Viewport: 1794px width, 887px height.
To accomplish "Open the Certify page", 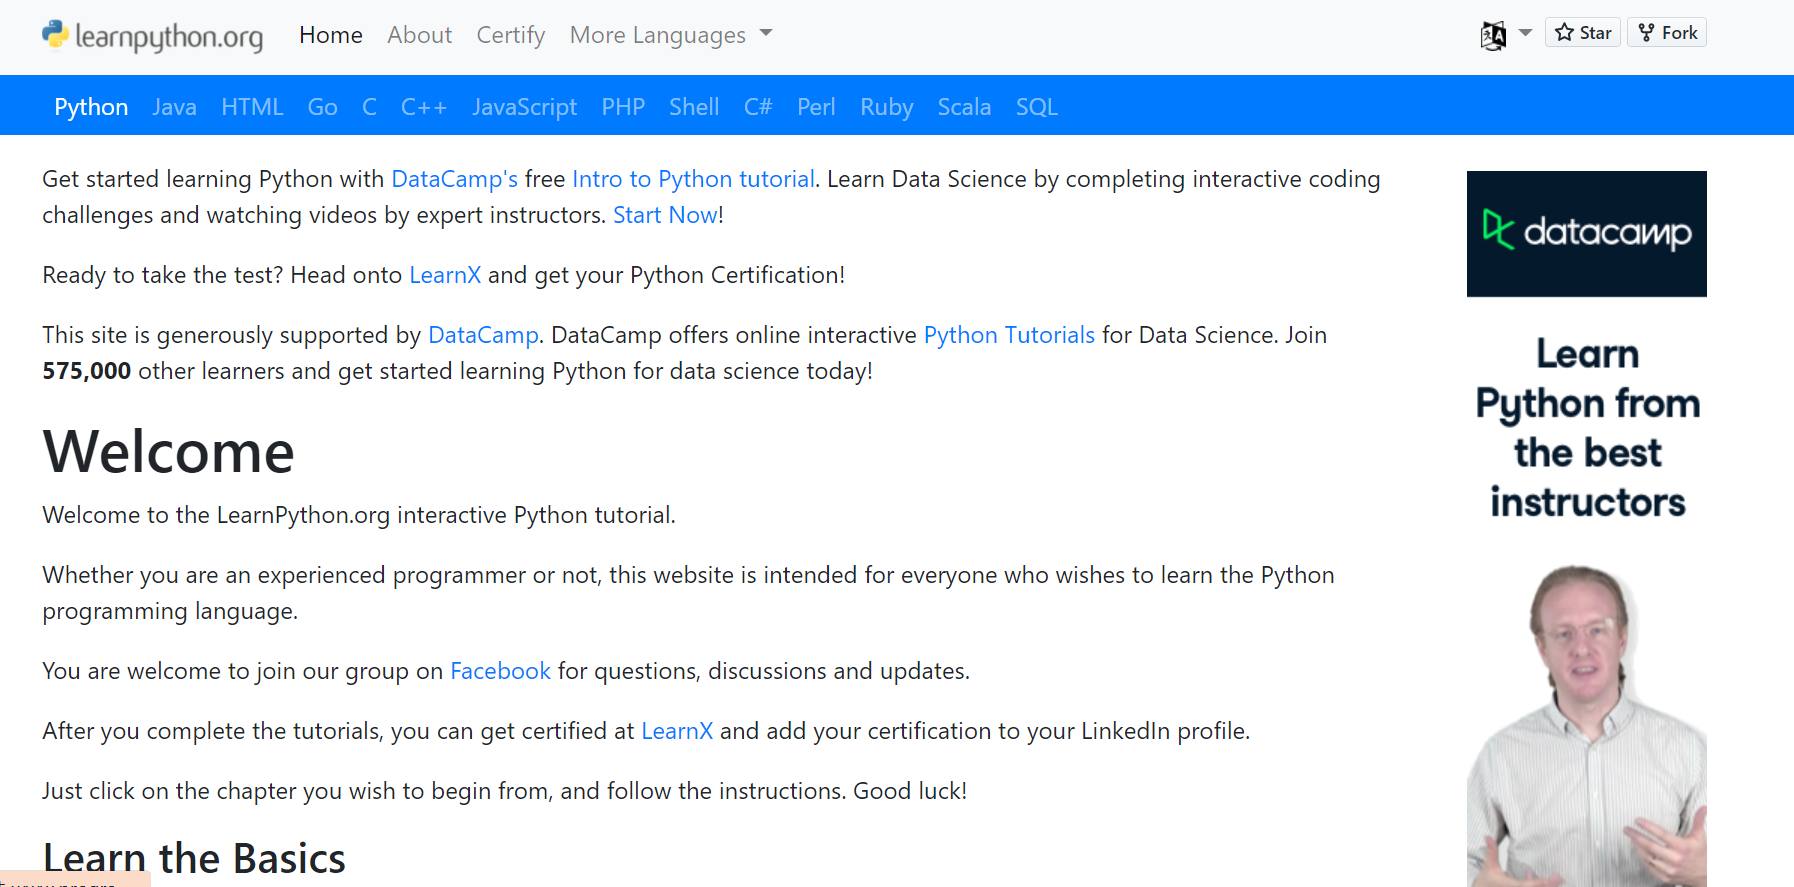I will [x=511, y=35].
